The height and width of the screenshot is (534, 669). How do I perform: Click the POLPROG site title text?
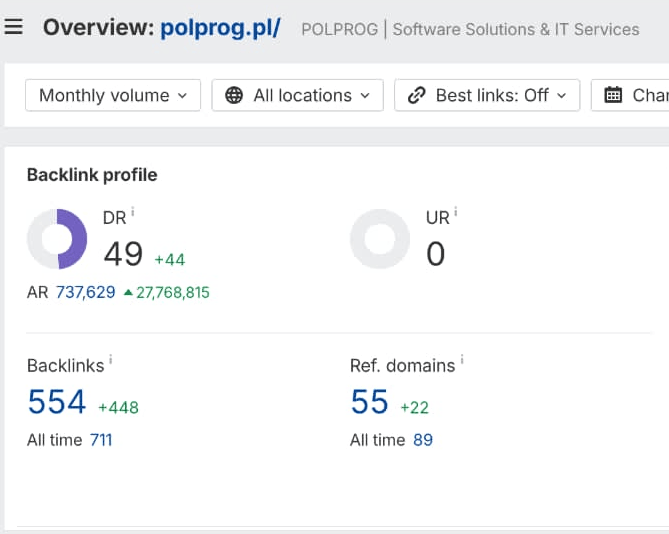(x=470, y=29)
